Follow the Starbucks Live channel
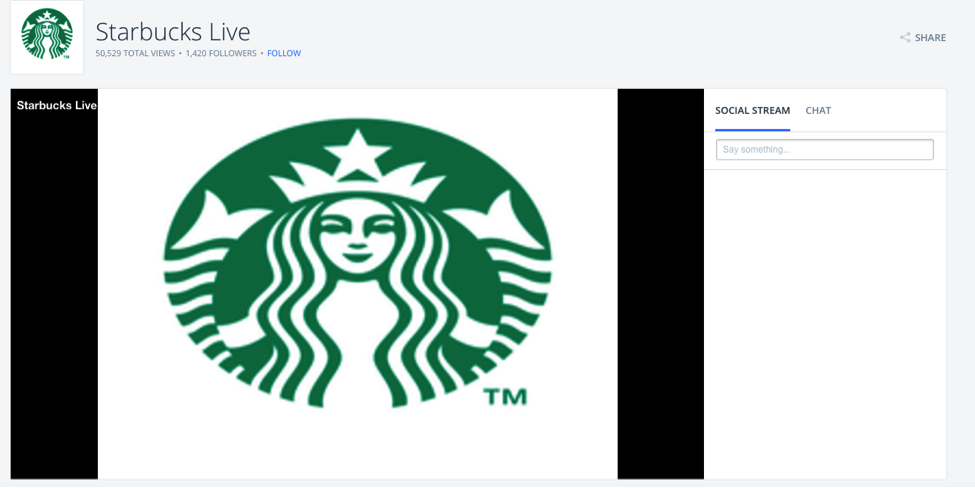The height and width of the screenshot is (488, 975). tap(284, 53)
